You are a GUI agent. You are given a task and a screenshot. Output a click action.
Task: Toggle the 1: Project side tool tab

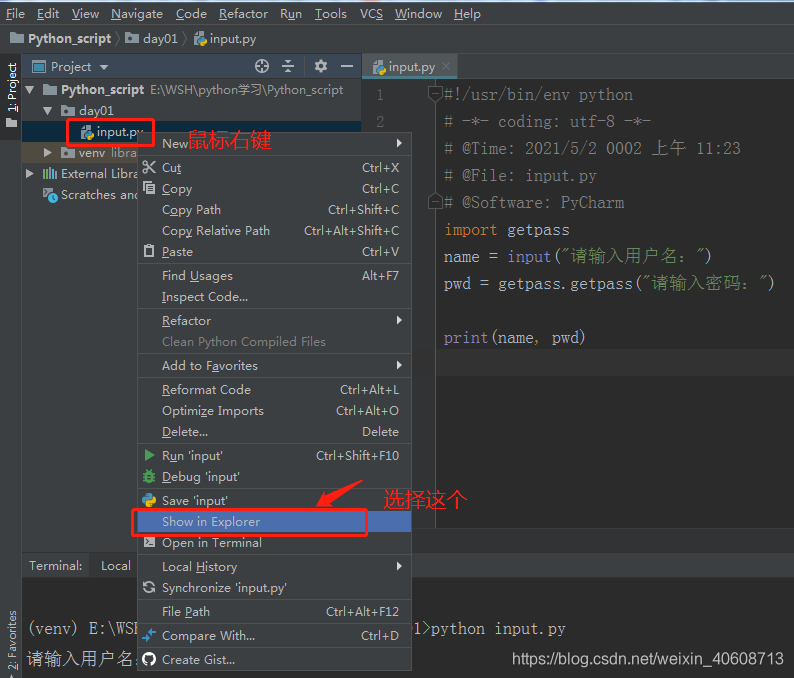click(x=11, y=95)
